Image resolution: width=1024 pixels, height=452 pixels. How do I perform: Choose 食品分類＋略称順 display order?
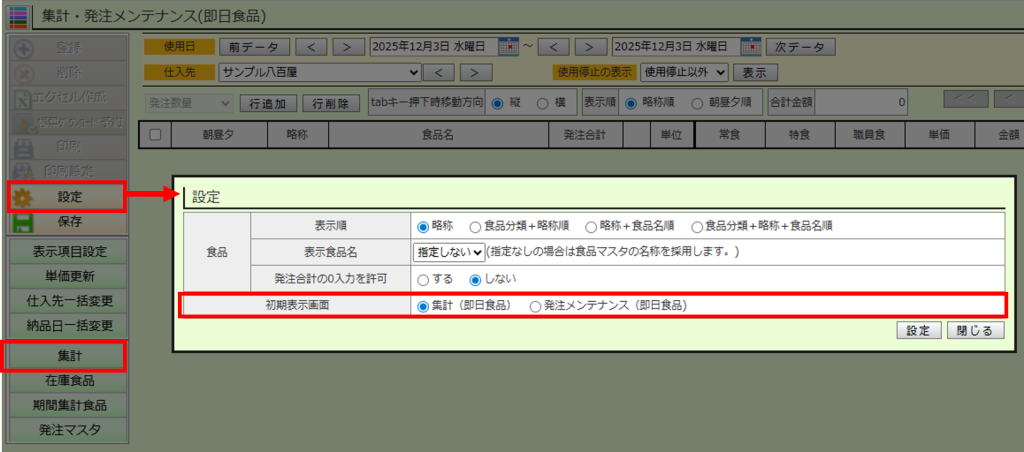tap(474, 226)
